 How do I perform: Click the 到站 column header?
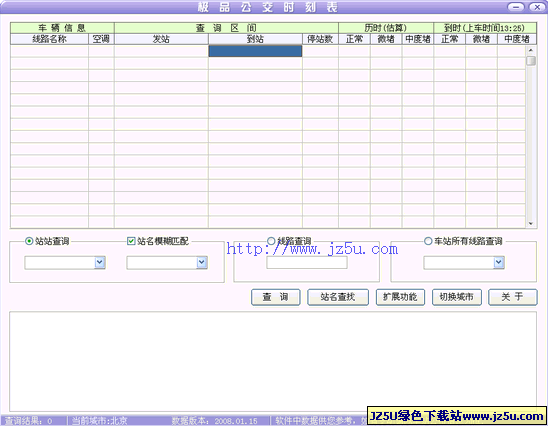pyautogui.click(x=255, y=39)
